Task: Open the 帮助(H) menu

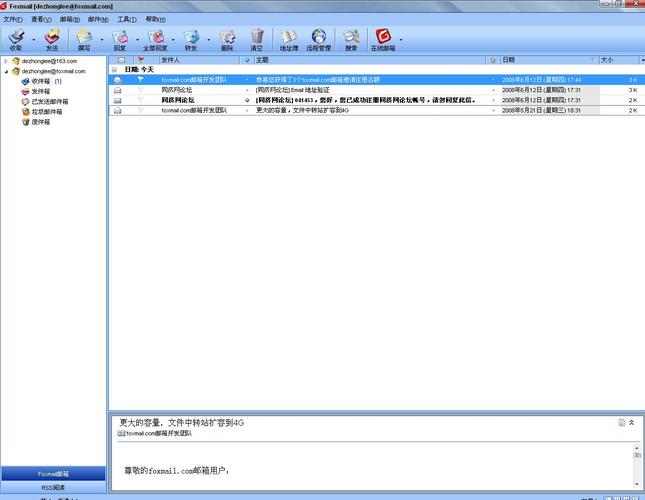Action: point(155,19)
